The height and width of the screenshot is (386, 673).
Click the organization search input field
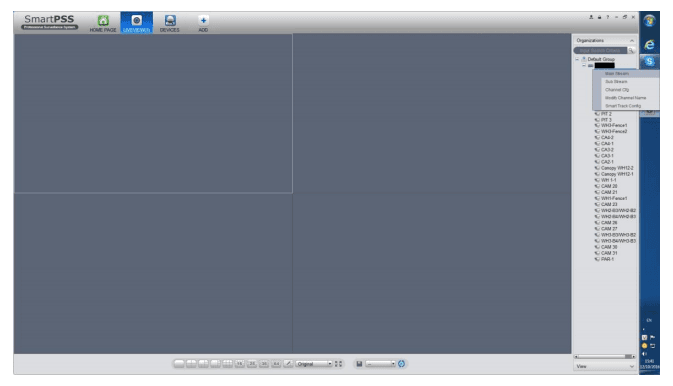coord(600,51)
